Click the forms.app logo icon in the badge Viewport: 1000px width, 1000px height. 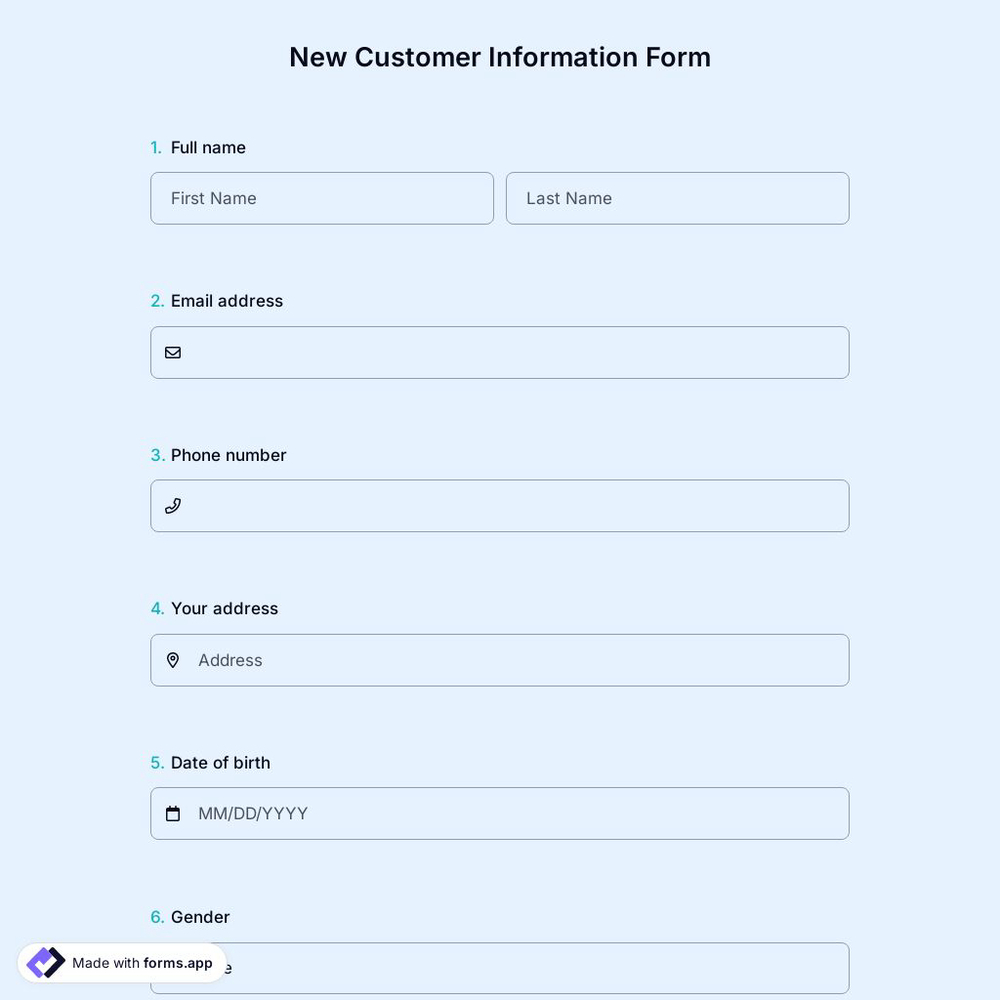click(44, 961)
